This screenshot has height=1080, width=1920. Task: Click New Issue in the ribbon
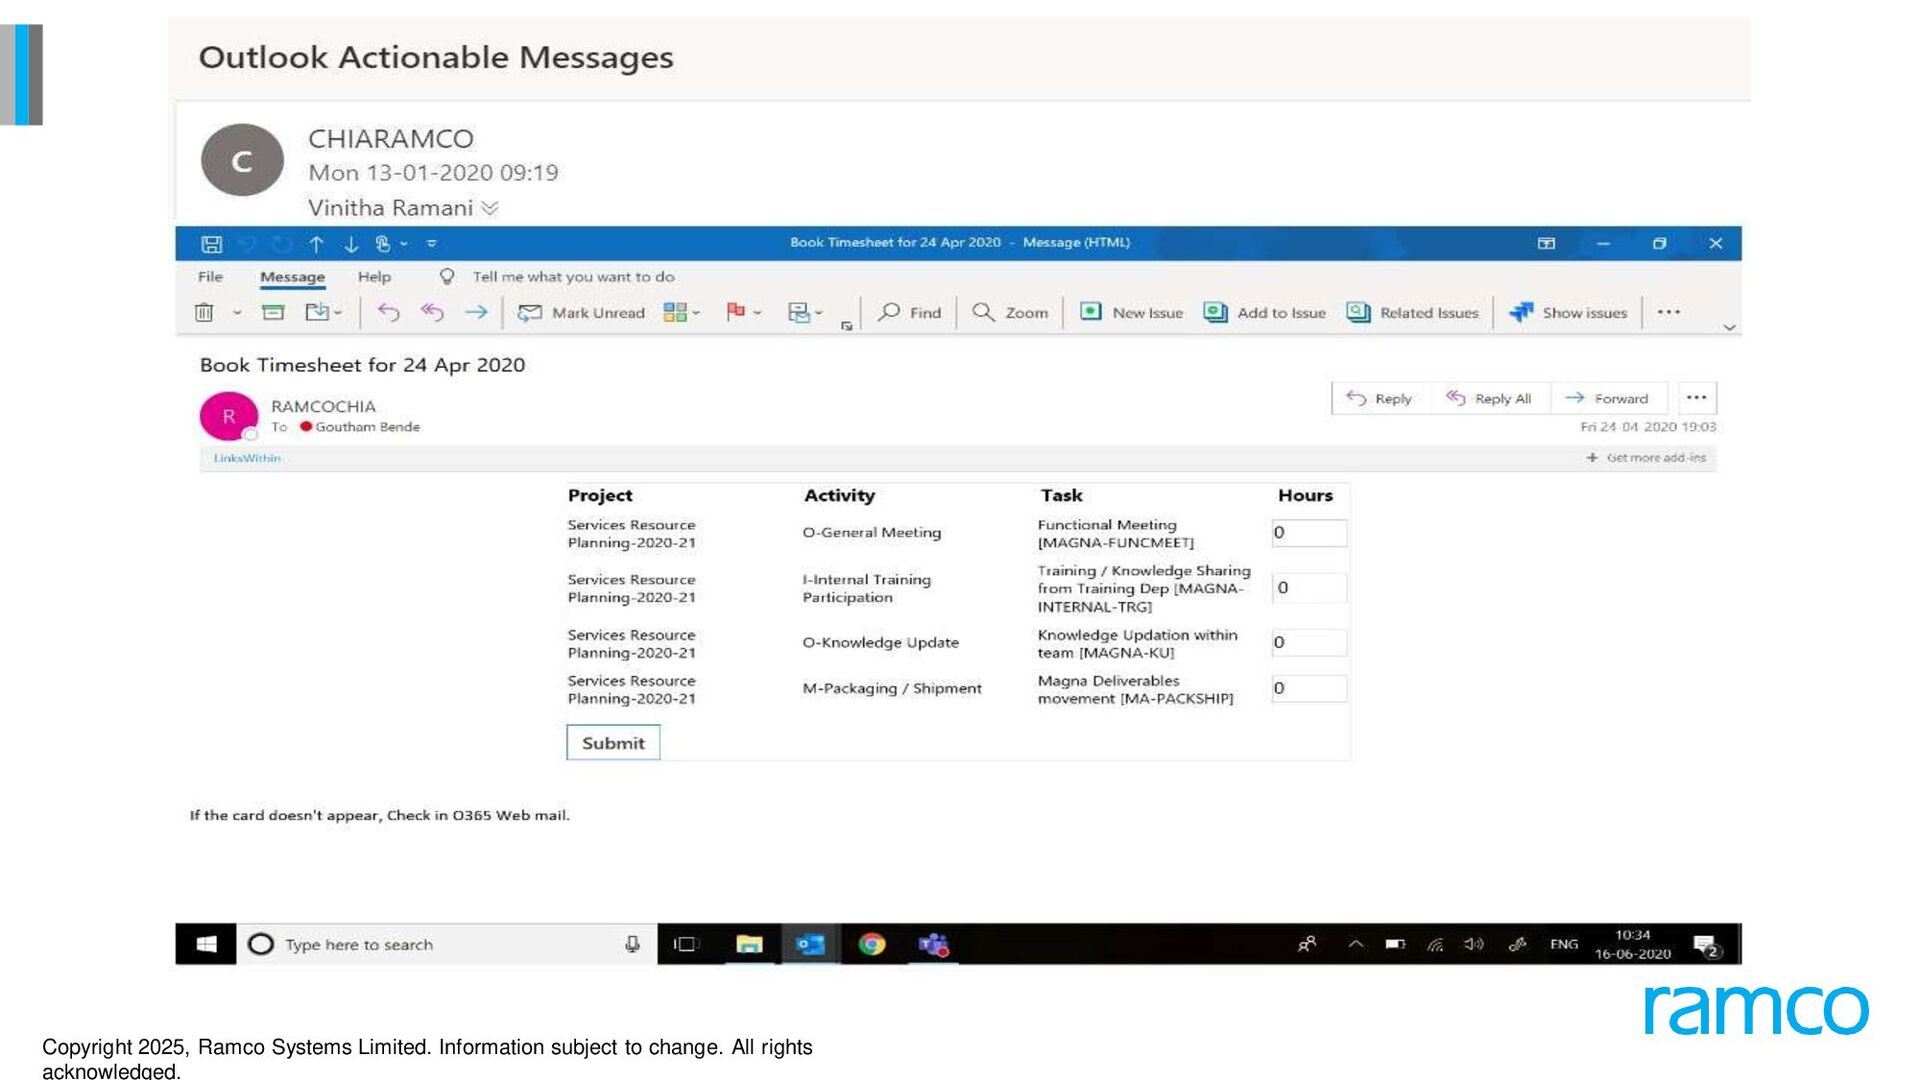pos(1131,313)
